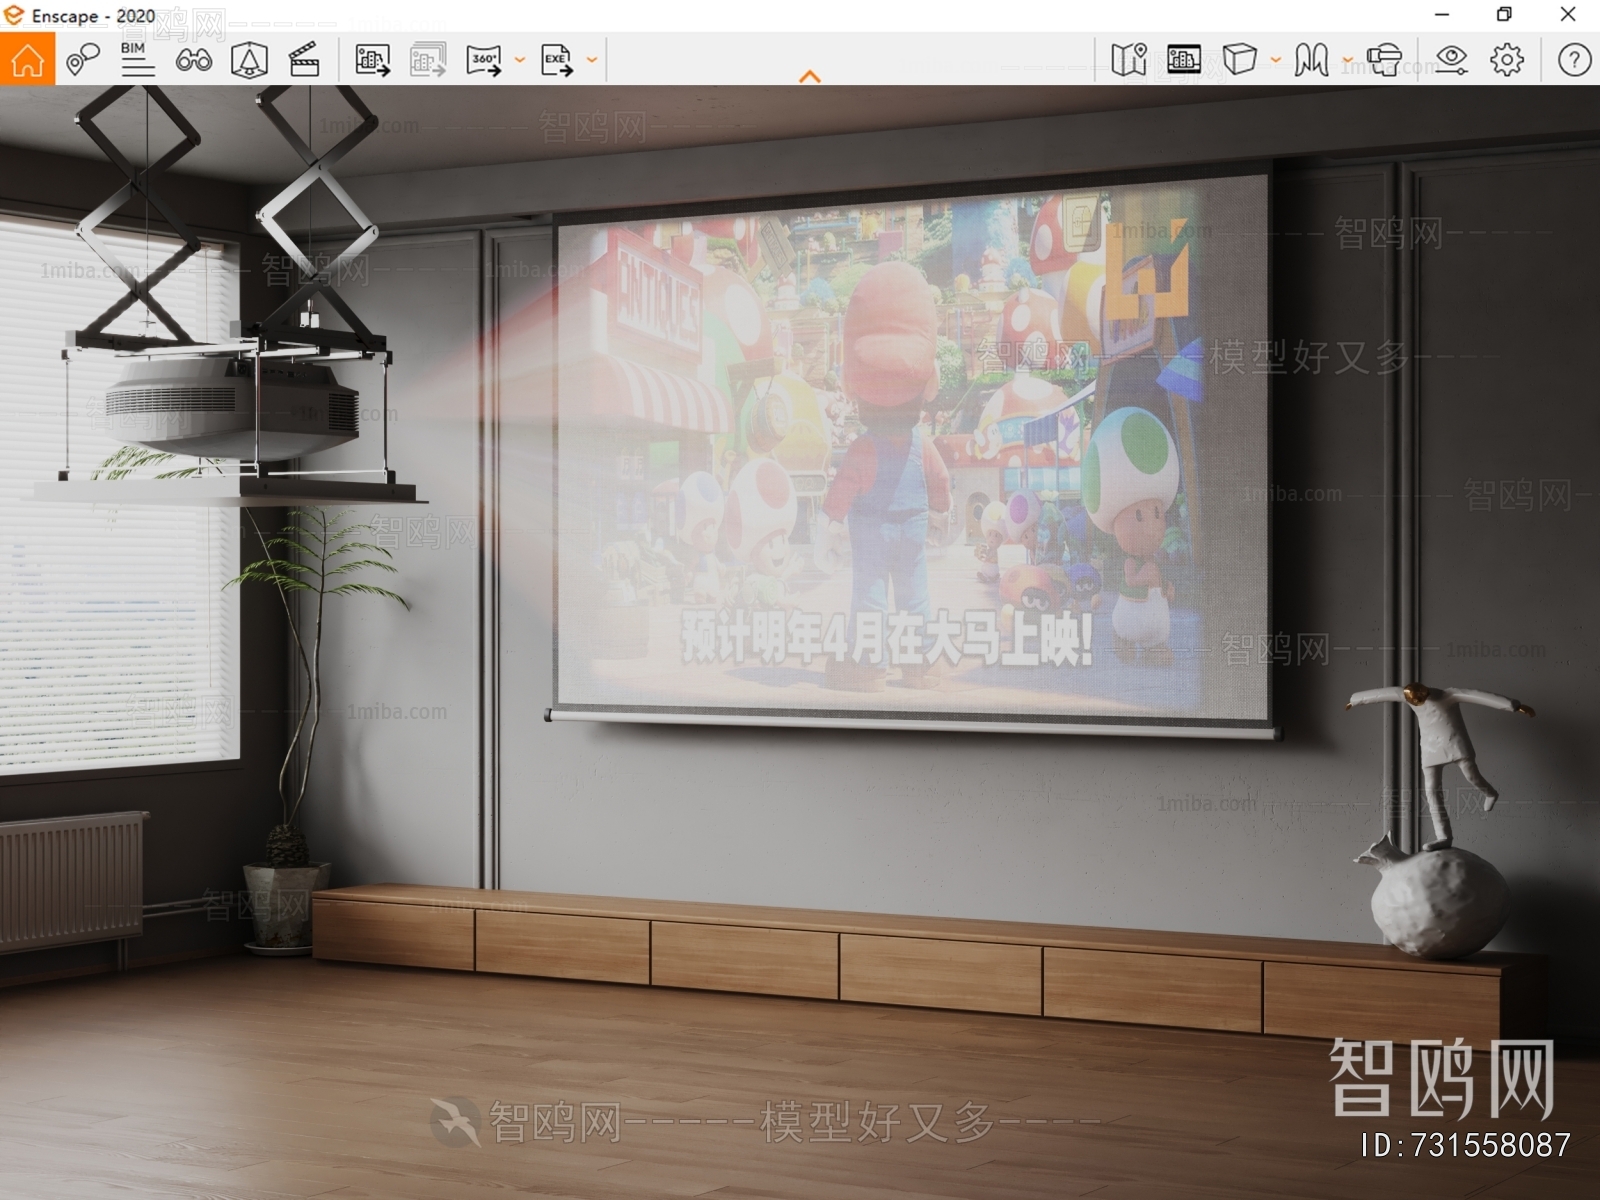Collapse toolbar with orange chevron
This screenshot has height=1200, width=1600.
click(810, 77)
